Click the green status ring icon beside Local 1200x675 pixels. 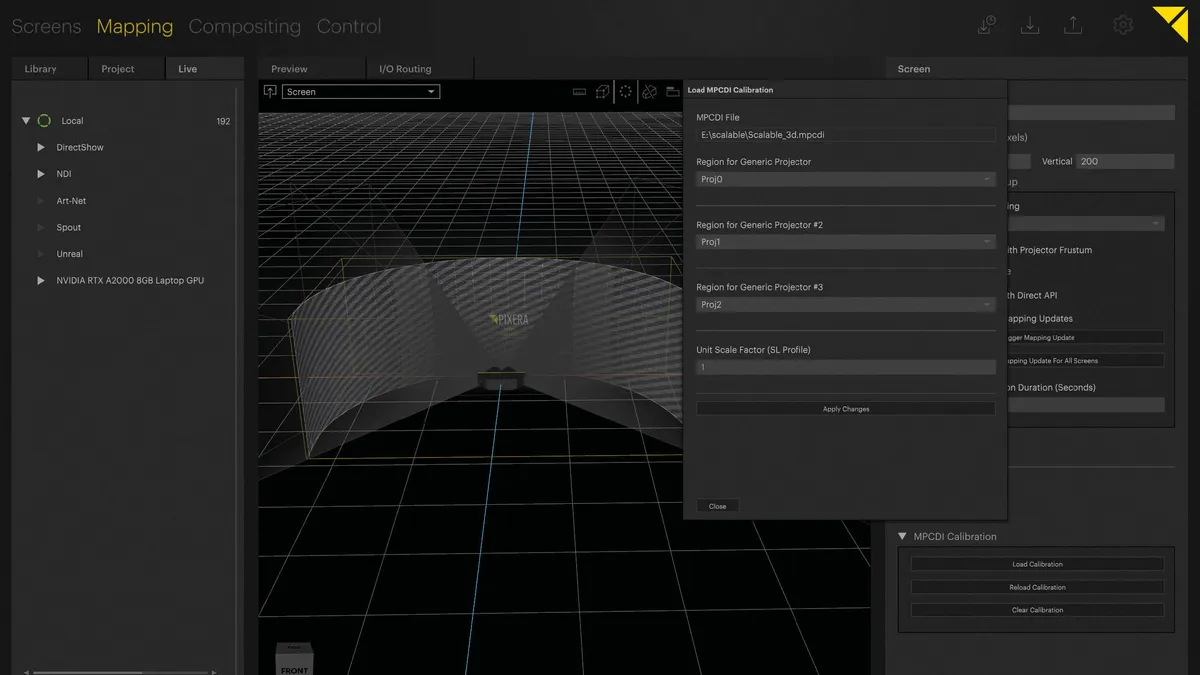(x=44, y=121)
